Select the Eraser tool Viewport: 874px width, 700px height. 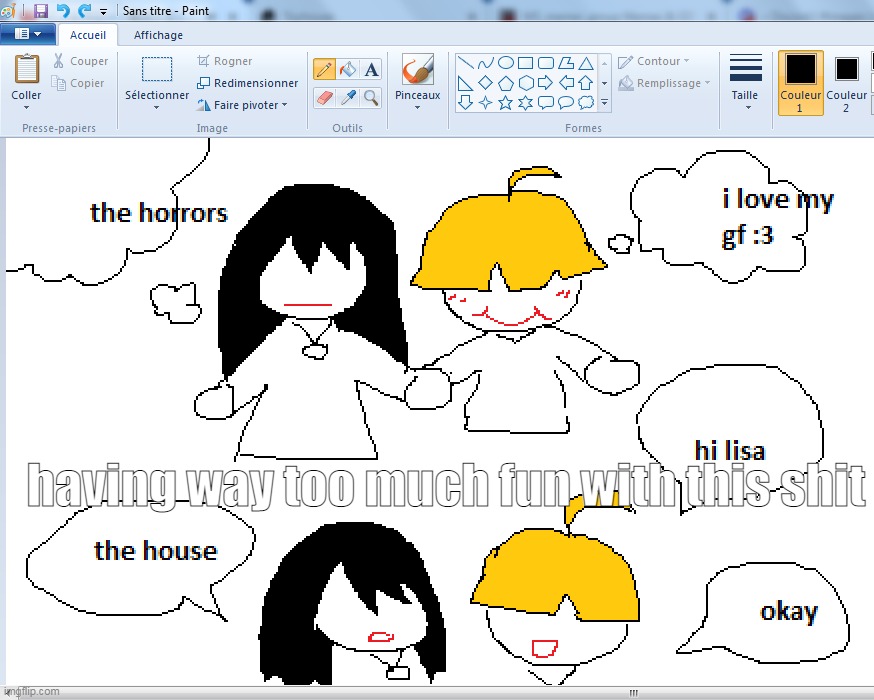click(324, 98)
